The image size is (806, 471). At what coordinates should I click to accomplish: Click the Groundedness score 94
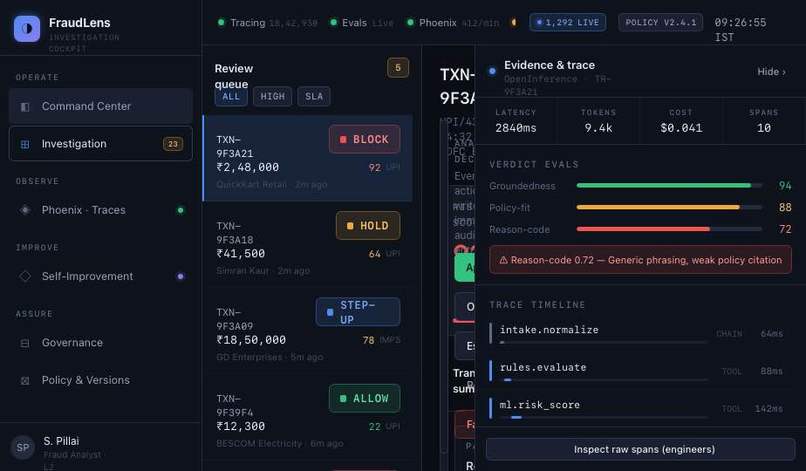coord(785,186)
